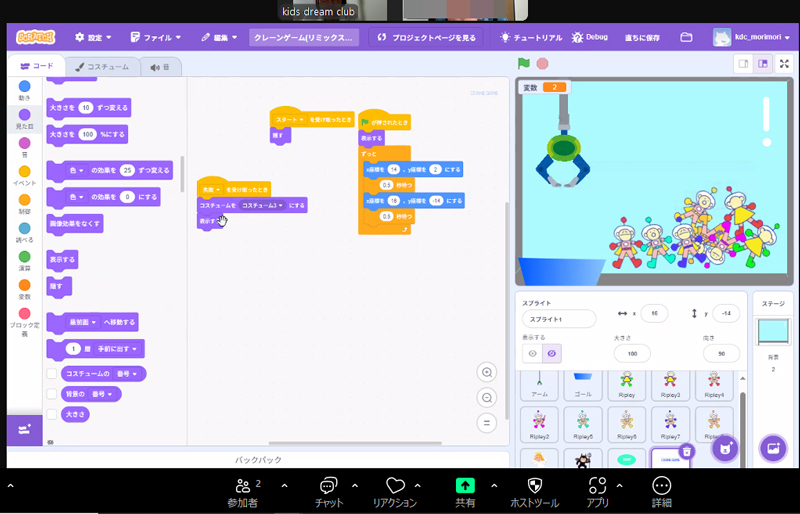Open the kdc_morimori account dropdown
This screenshot has height=514, width=800.
pos(751,37)
